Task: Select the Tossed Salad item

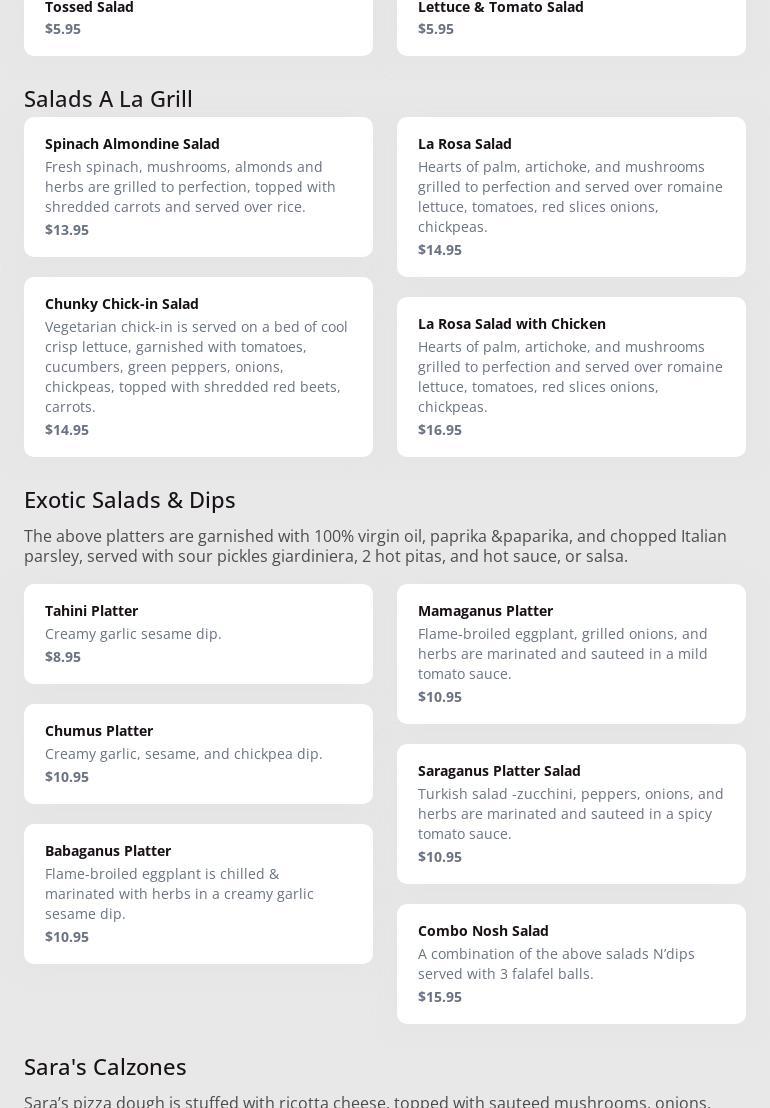Action: [x=198, y=20]
